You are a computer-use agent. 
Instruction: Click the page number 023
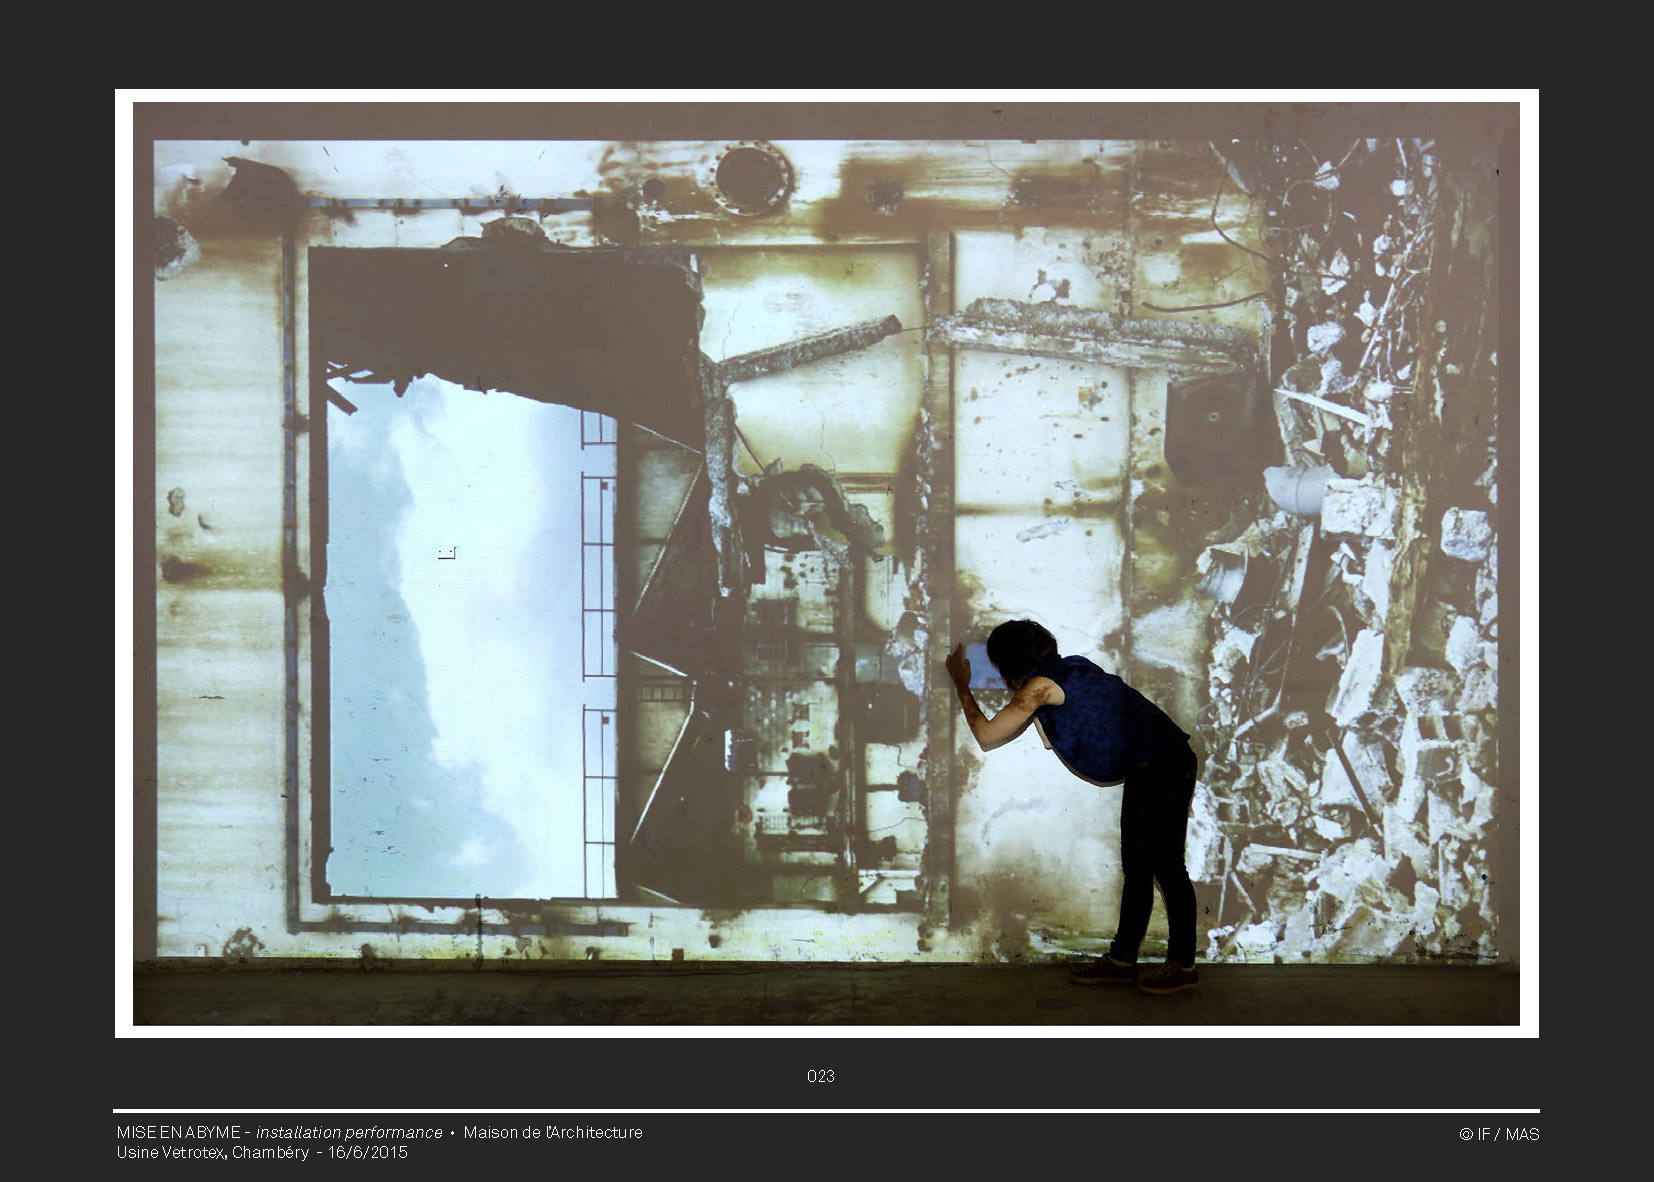pyautogui.click(x=820, y=1076)
